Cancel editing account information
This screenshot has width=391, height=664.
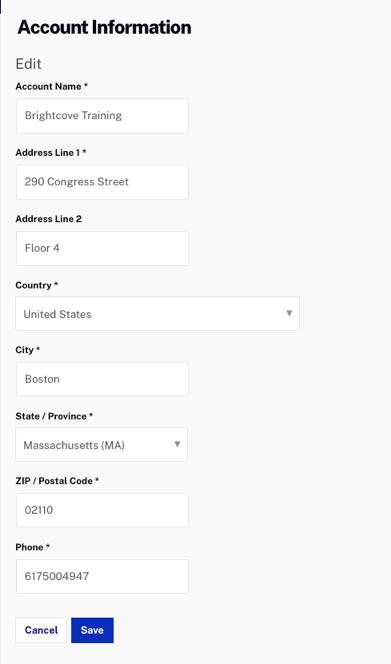[x=41, y=630]
